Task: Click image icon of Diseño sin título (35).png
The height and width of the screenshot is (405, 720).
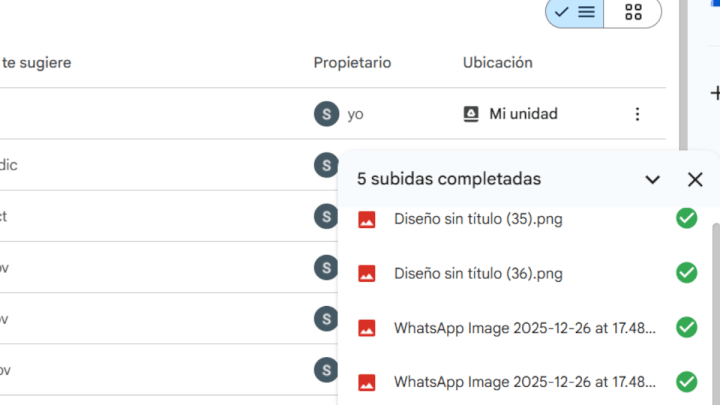Action: tap(366, 219)
